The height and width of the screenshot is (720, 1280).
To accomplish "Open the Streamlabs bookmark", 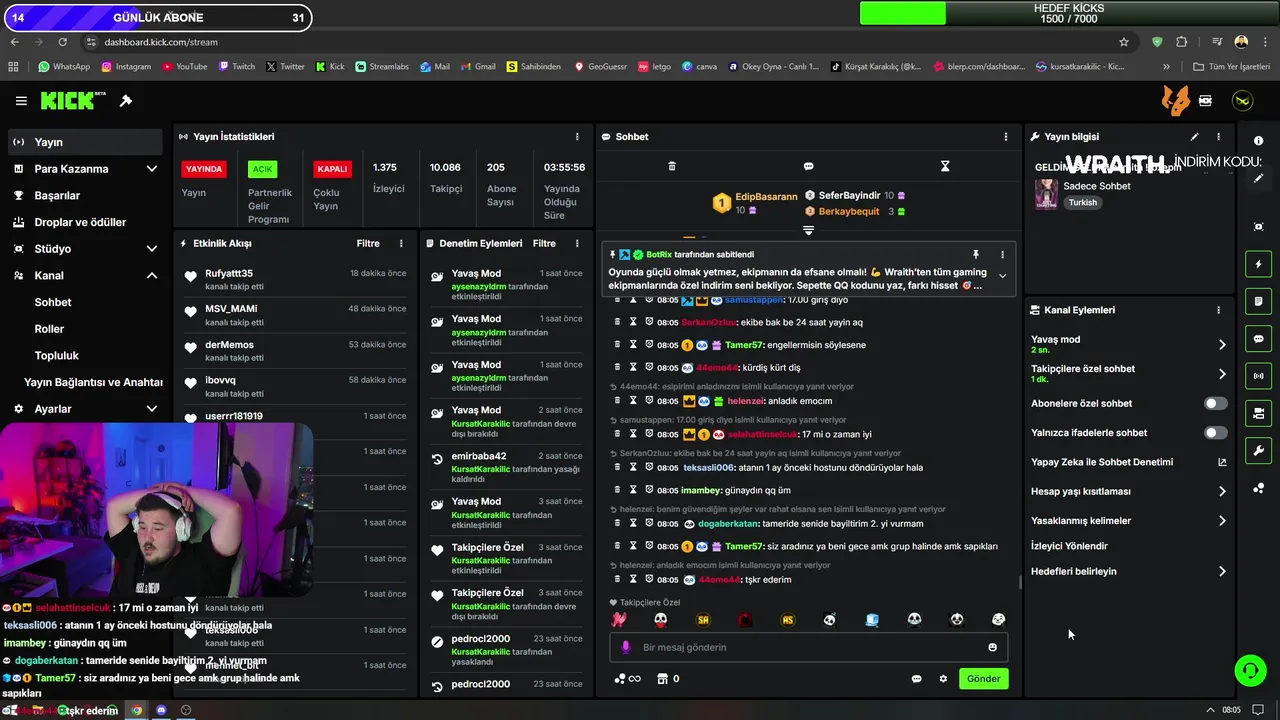I will click(x=380, y=67).
